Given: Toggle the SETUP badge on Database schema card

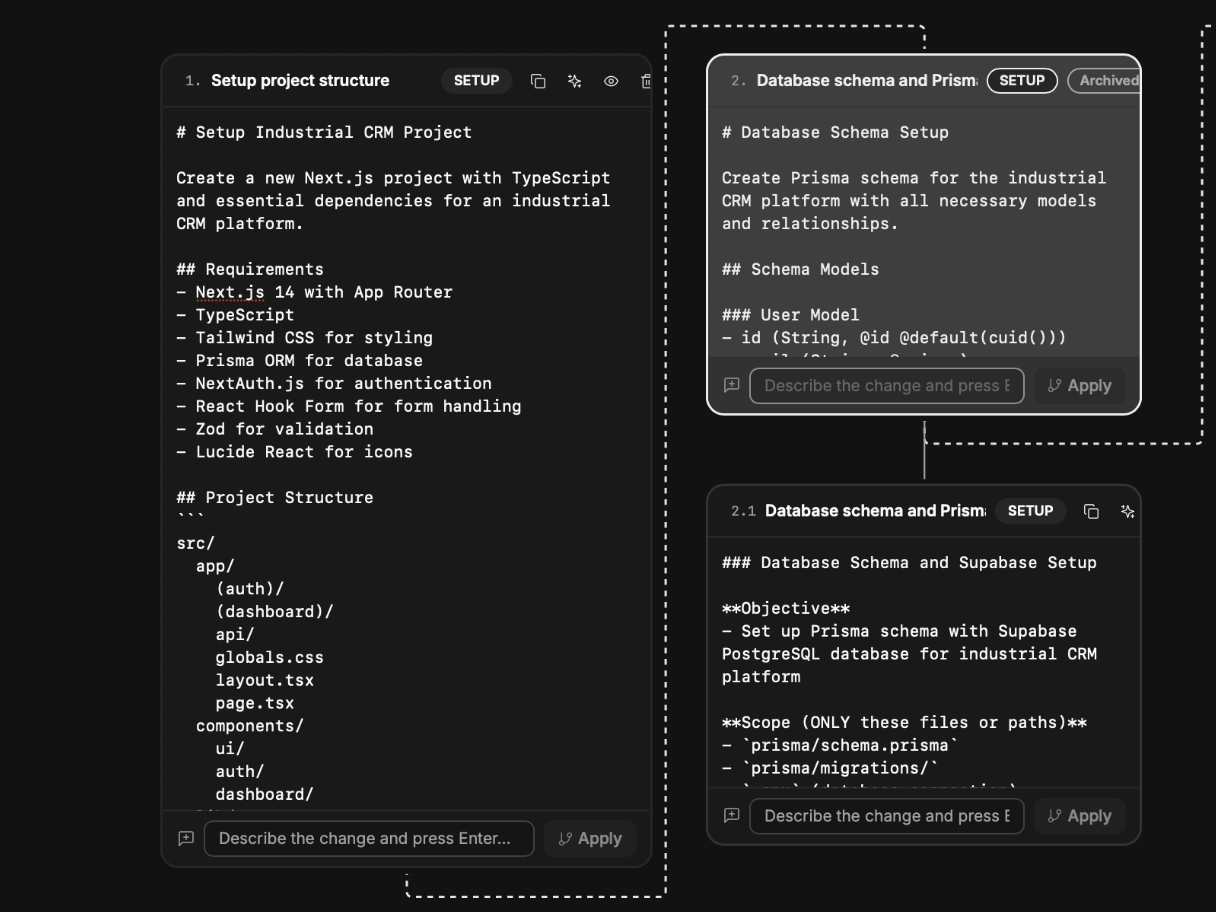Looking at the screenshot, I should (x=1022, y=81).
